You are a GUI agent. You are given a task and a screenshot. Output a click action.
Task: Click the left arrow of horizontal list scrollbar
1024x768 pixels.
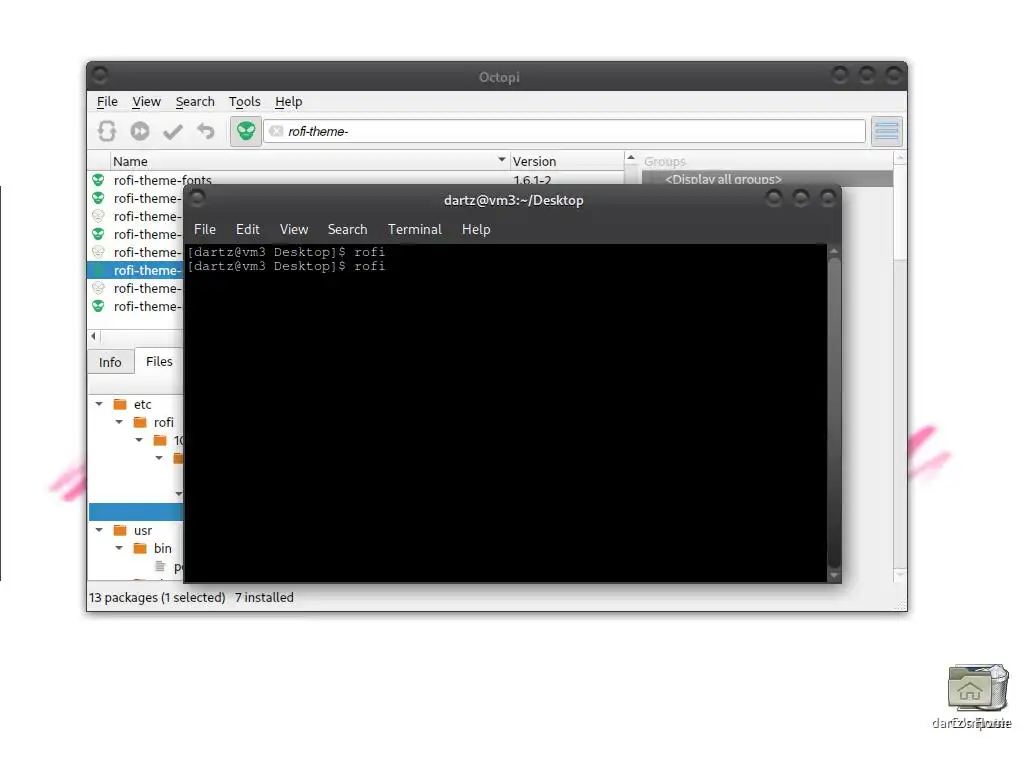click(93, 336)
